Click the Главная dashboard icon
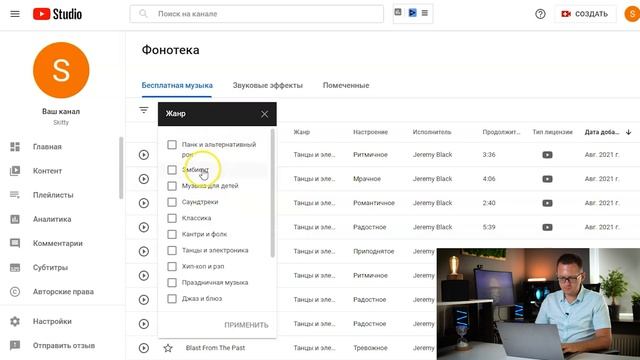 click(15, 147)
